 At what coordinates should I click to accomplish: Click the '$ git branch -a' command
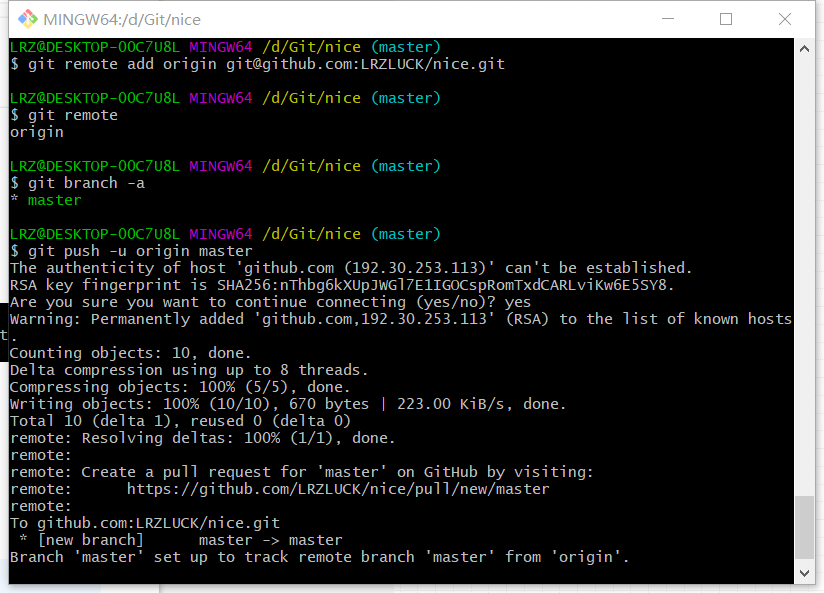tap(77, 183)
